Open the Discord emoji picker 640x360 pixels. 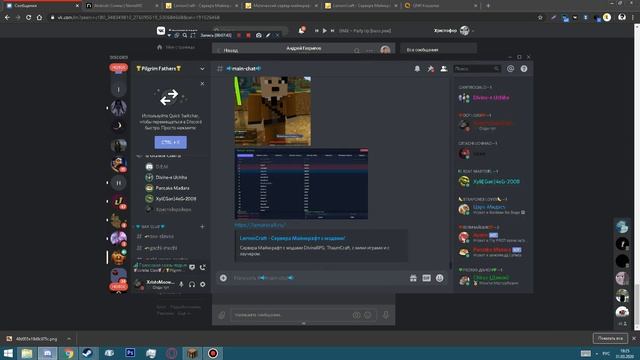point(440,278)
